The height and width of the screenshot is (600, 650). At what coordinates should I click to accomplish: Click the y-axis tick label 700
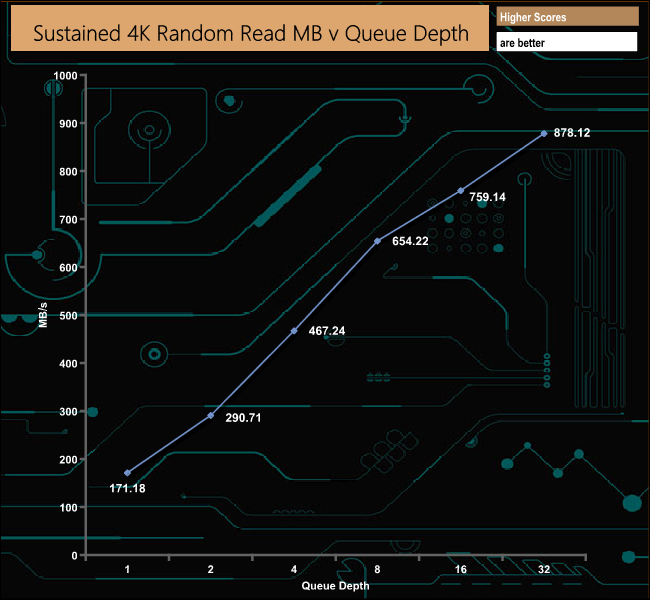point(68,219)
